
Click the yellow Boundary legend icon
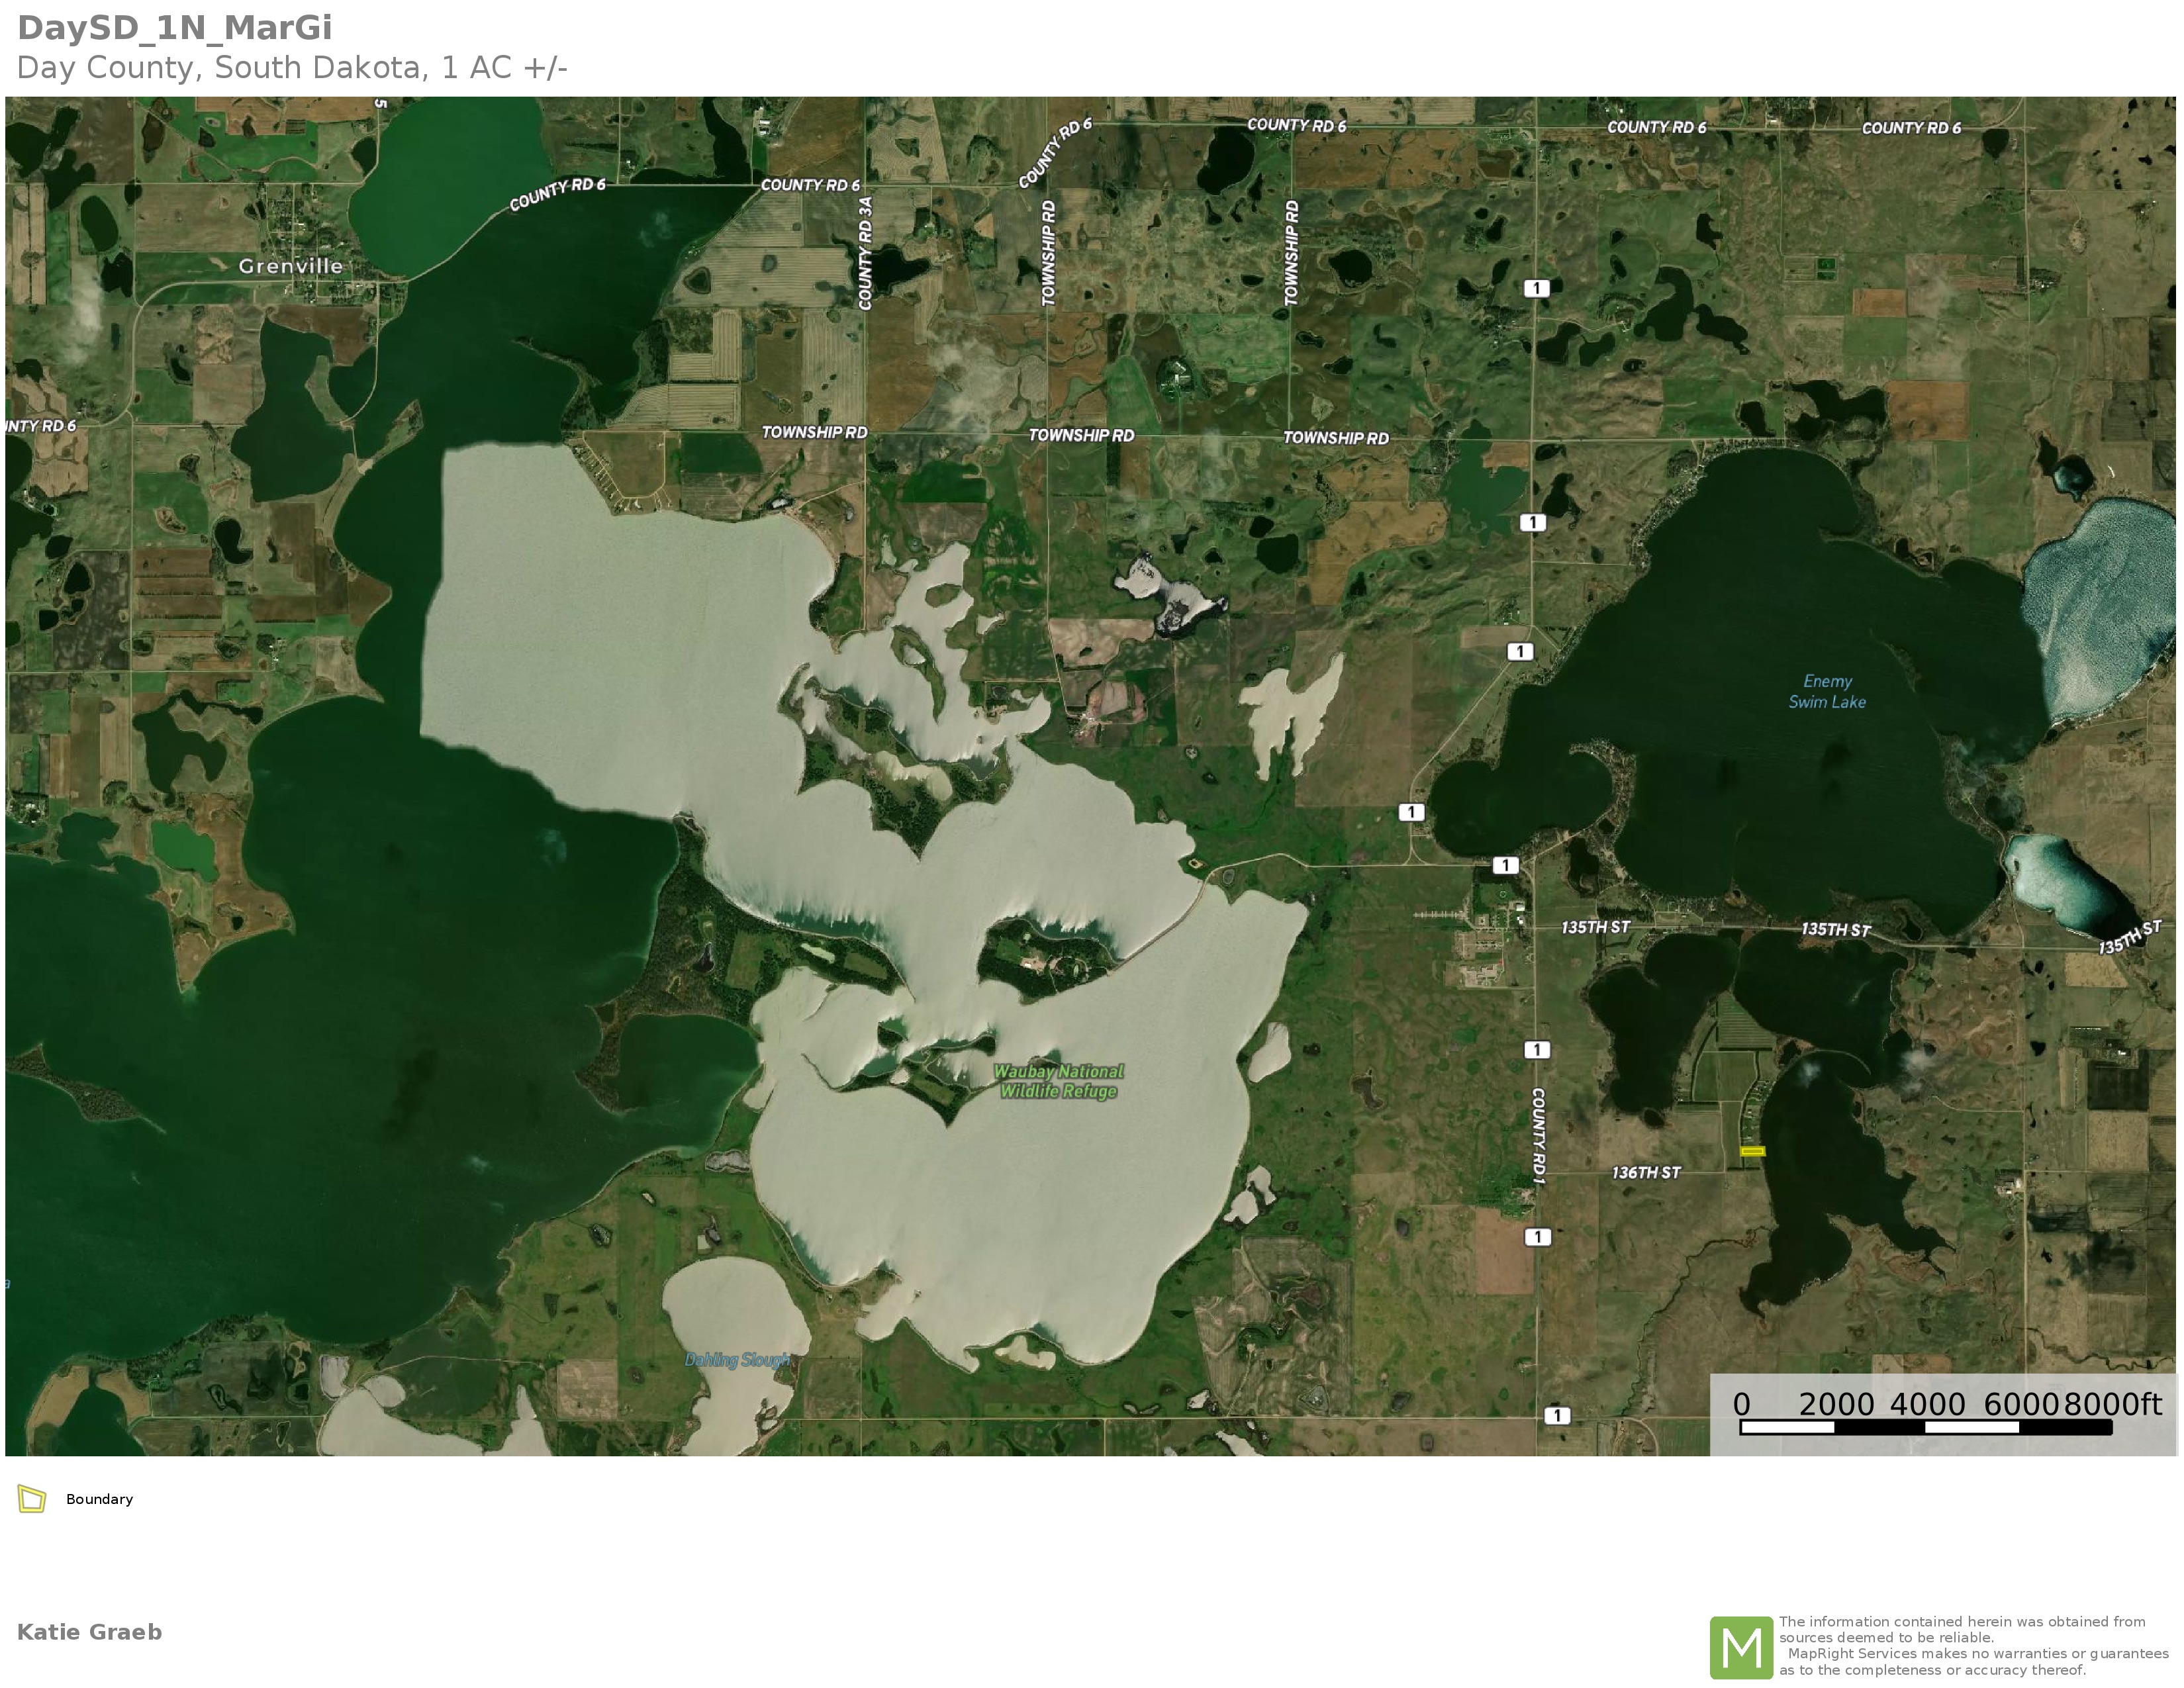[32, 1499]
